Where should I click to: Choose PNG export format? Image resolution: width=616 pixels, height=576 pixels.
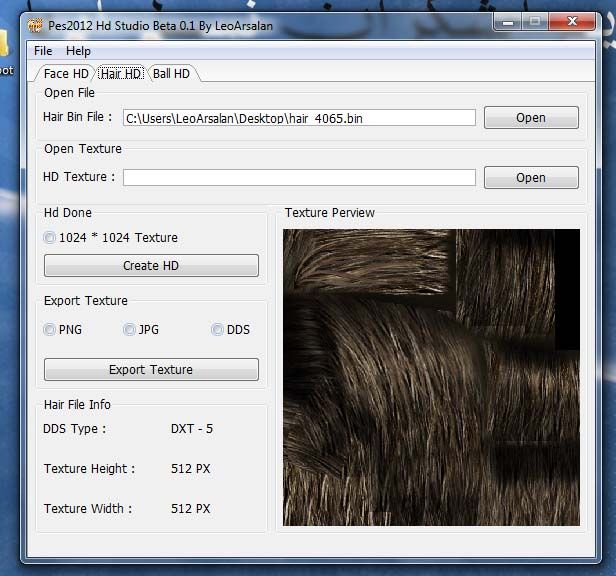[50, 330]
